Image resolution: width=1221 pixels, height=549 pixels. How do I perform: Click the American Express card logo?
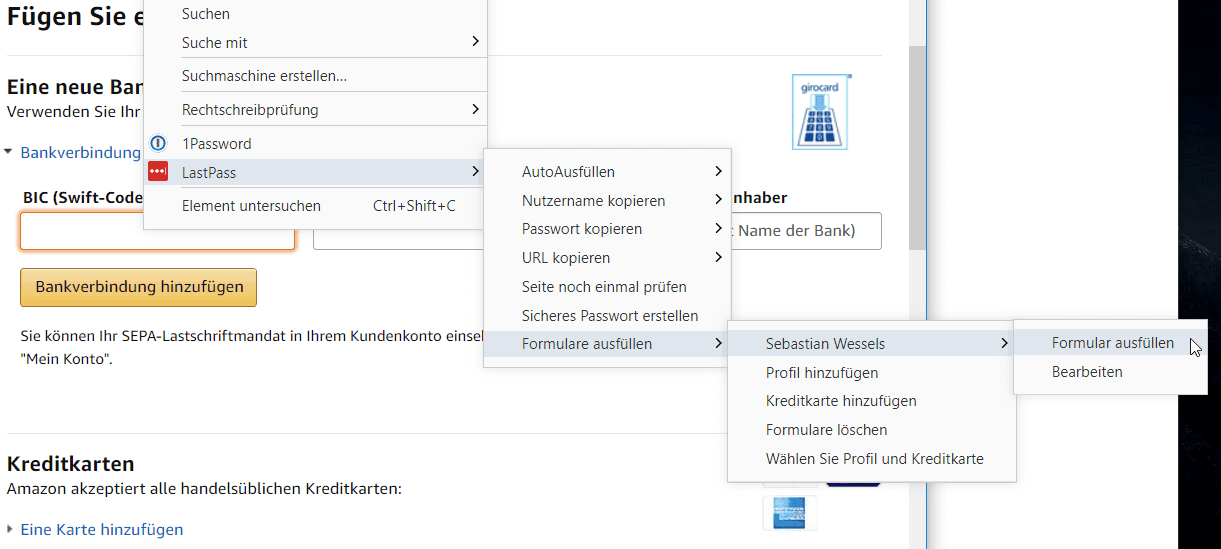(x=789, y=512)
